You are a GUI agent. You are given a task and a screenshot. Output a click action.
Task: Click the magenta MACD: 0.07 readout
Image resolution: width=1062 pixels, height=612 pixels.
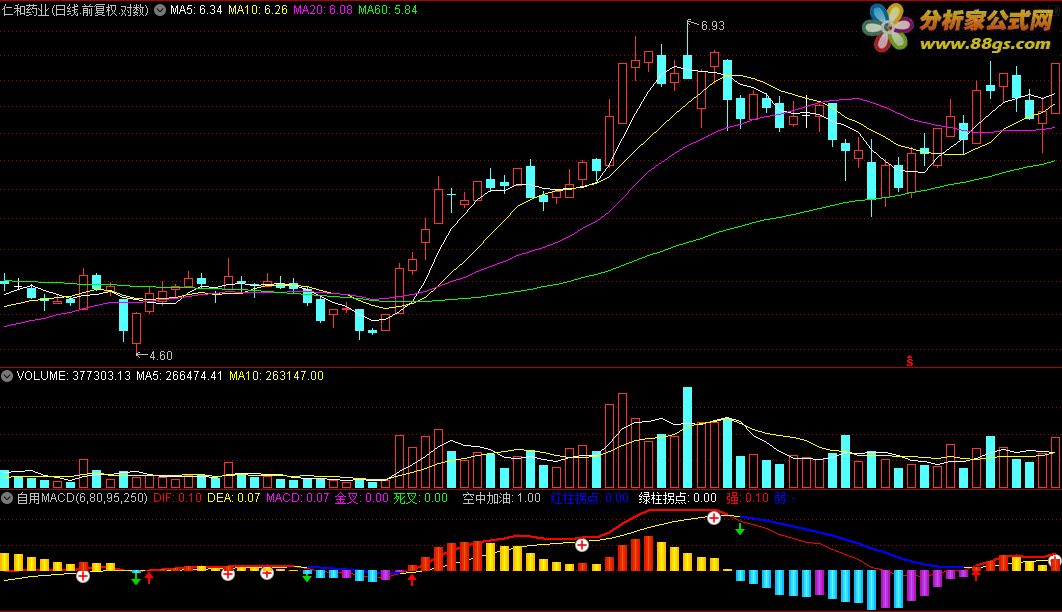(297, 498)
